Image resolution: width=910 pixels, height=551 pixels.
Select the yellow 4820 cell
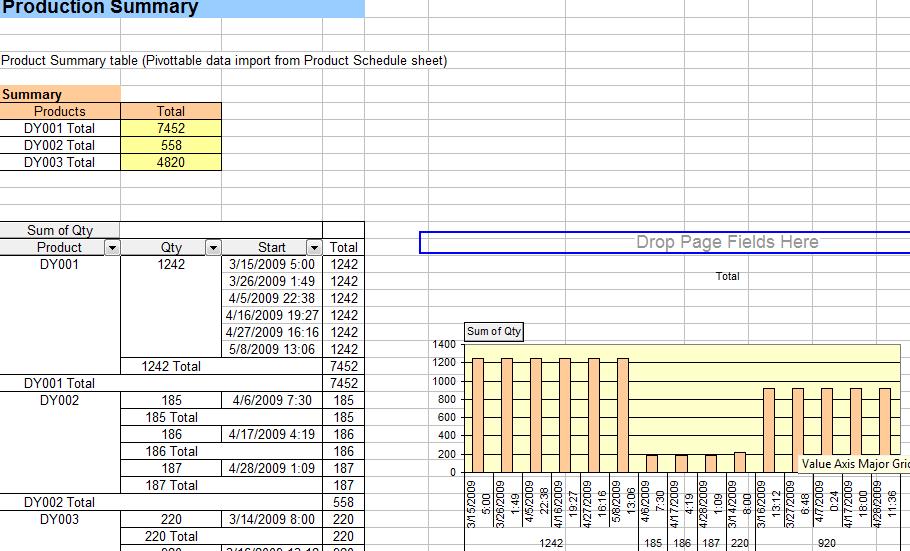tap(171, 162)
